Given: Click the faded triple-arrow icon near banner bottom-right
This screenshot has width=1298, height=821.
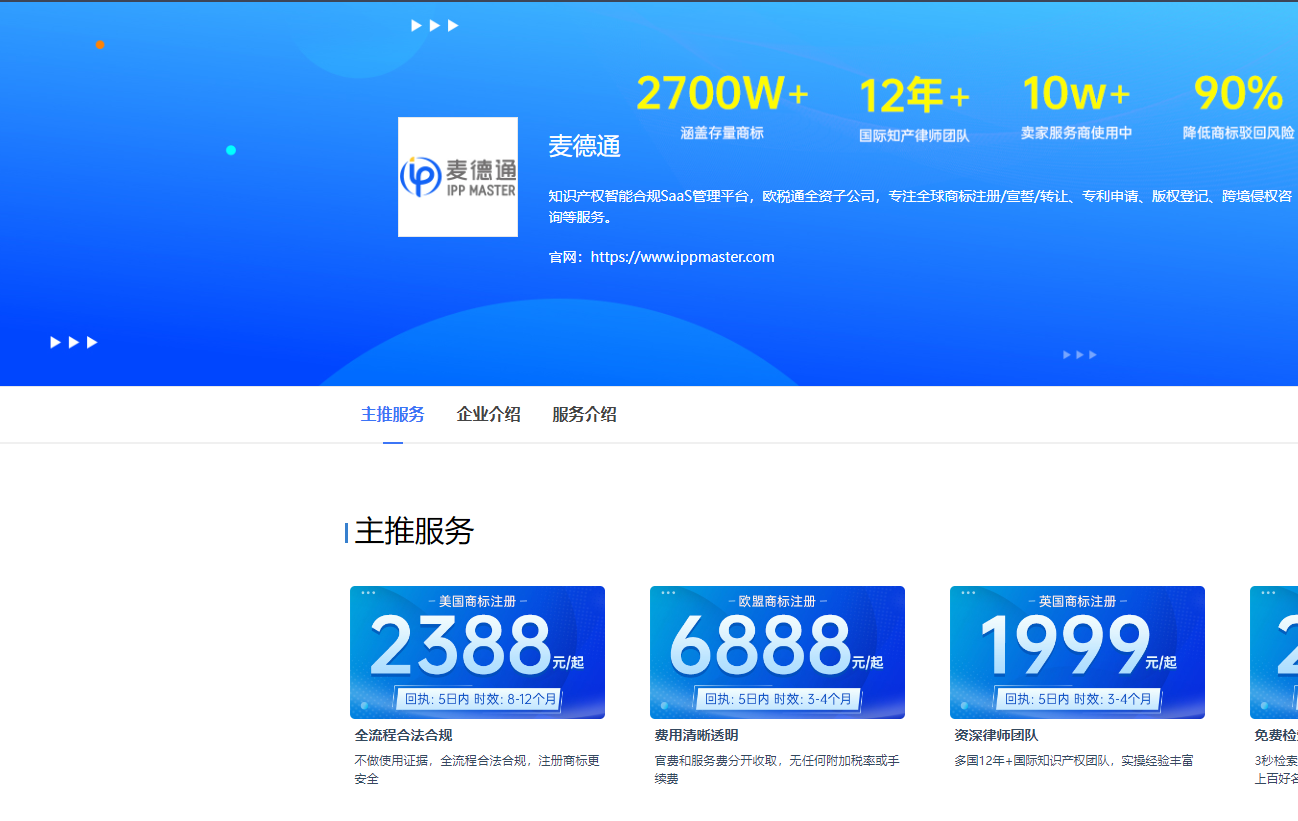Looking at the screenshot, I should [1079, 355].
